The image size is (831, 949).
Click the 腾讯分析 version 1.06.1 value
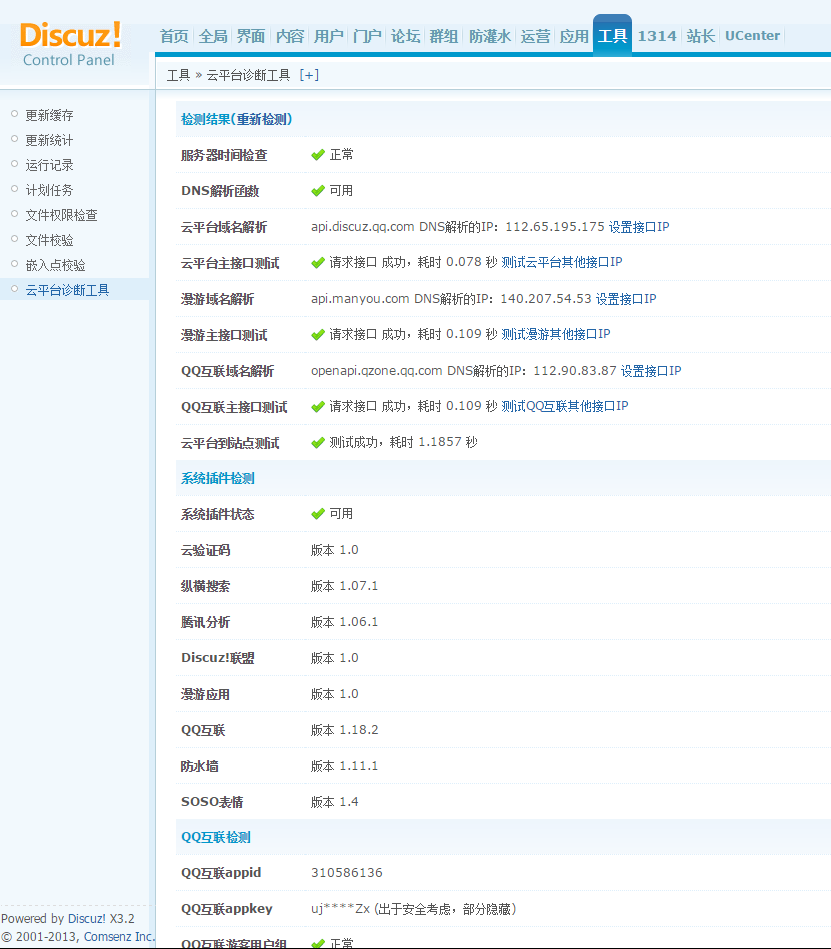point(344,622)
